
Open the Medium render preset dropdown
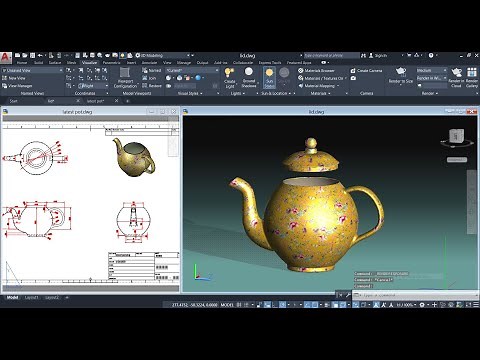[x=431, y=70]
